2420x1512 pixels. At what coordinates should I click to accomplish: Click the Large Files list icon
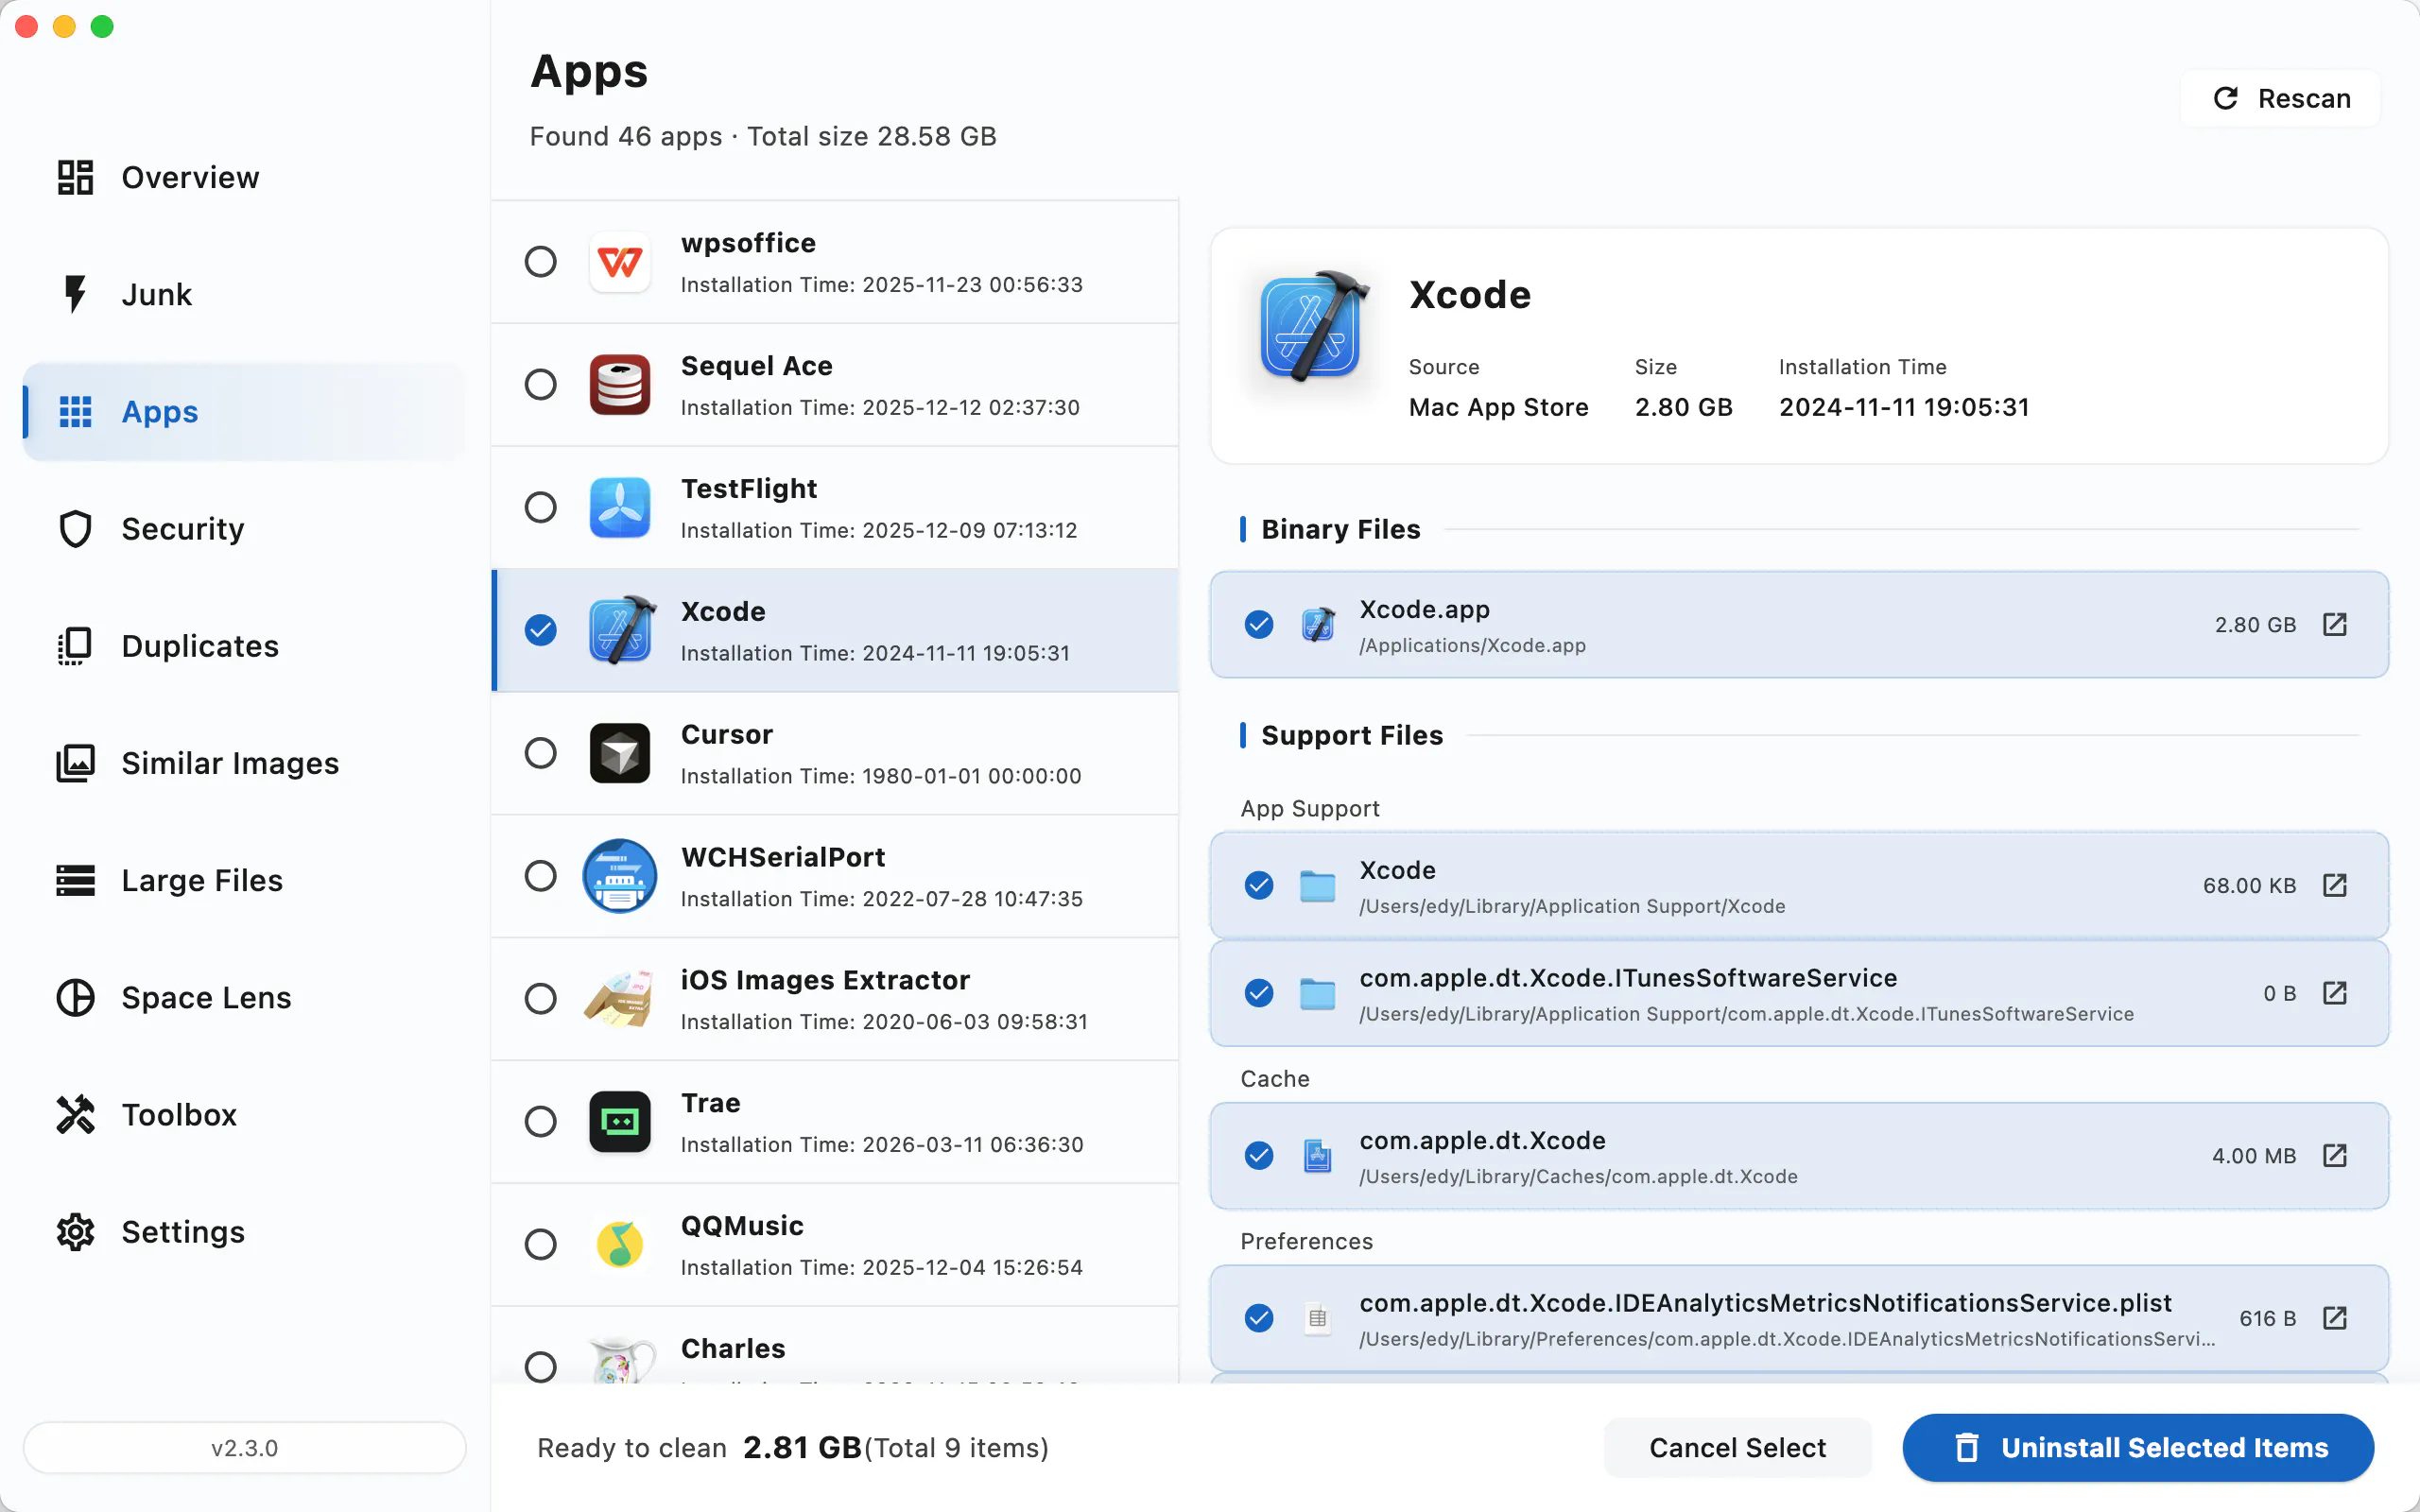[x=75, y=880]
